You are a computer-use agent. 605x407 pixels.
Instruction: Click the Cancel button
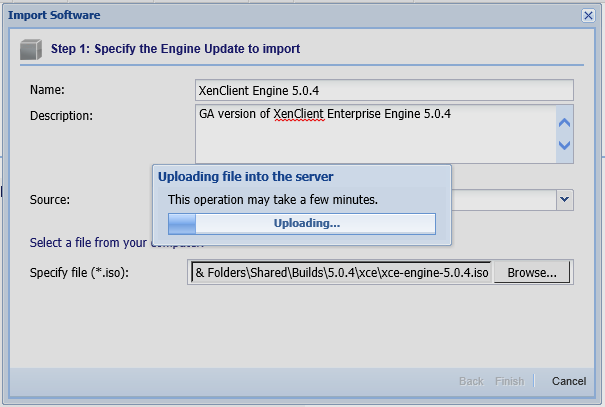568,381
